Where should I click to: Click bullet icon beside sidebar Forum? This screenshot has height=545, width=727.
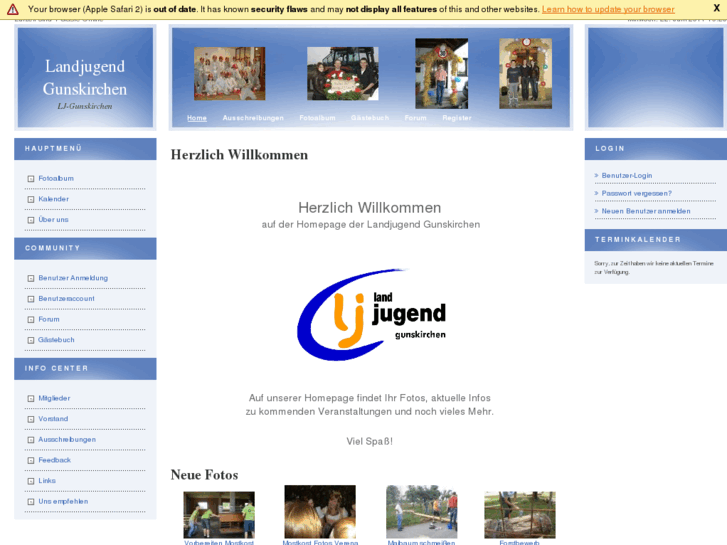pyautogui.click(x=31, y=320)
